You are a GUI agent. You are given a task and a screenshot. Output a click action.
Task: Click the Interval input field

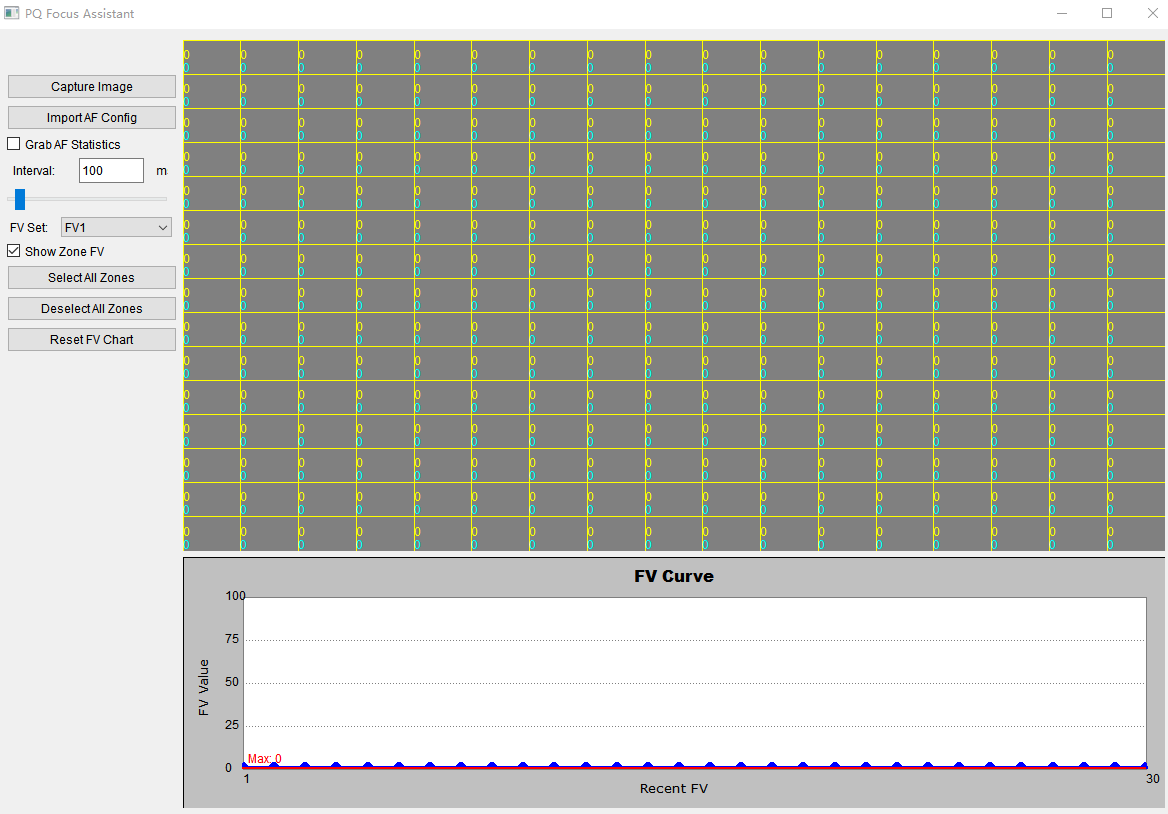click(111, 171)
